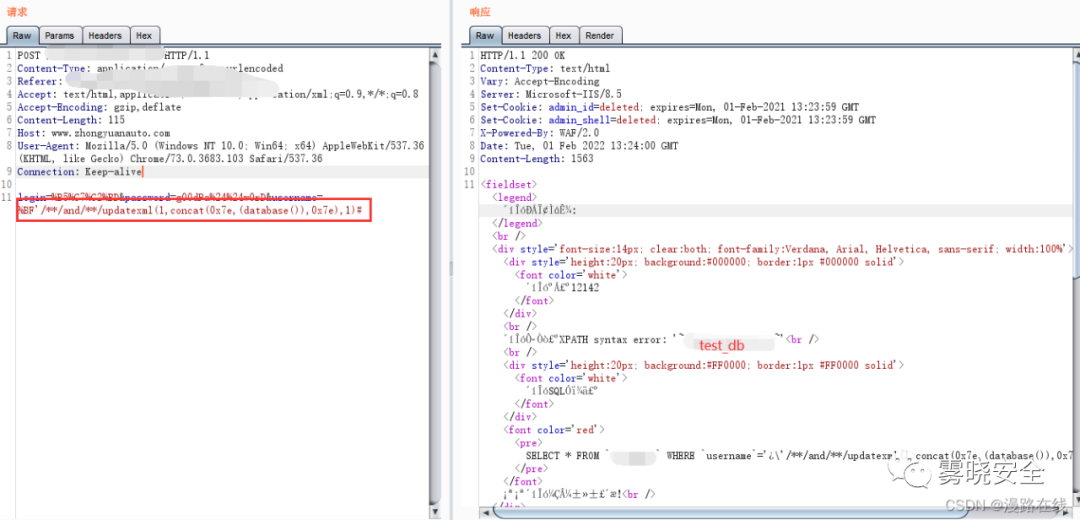Select the request Hex tab
This screenshot has height=520, width=1080.
144,35
